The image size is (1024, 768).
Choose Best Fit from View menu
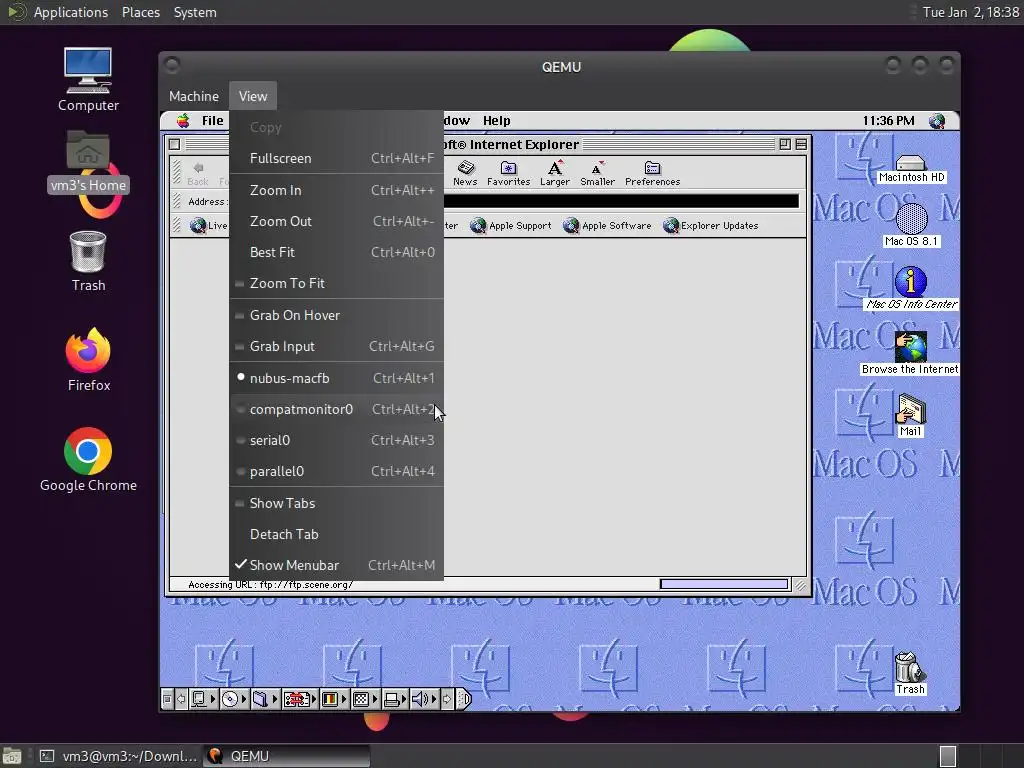pyautogui.click(x=336, y=252)
